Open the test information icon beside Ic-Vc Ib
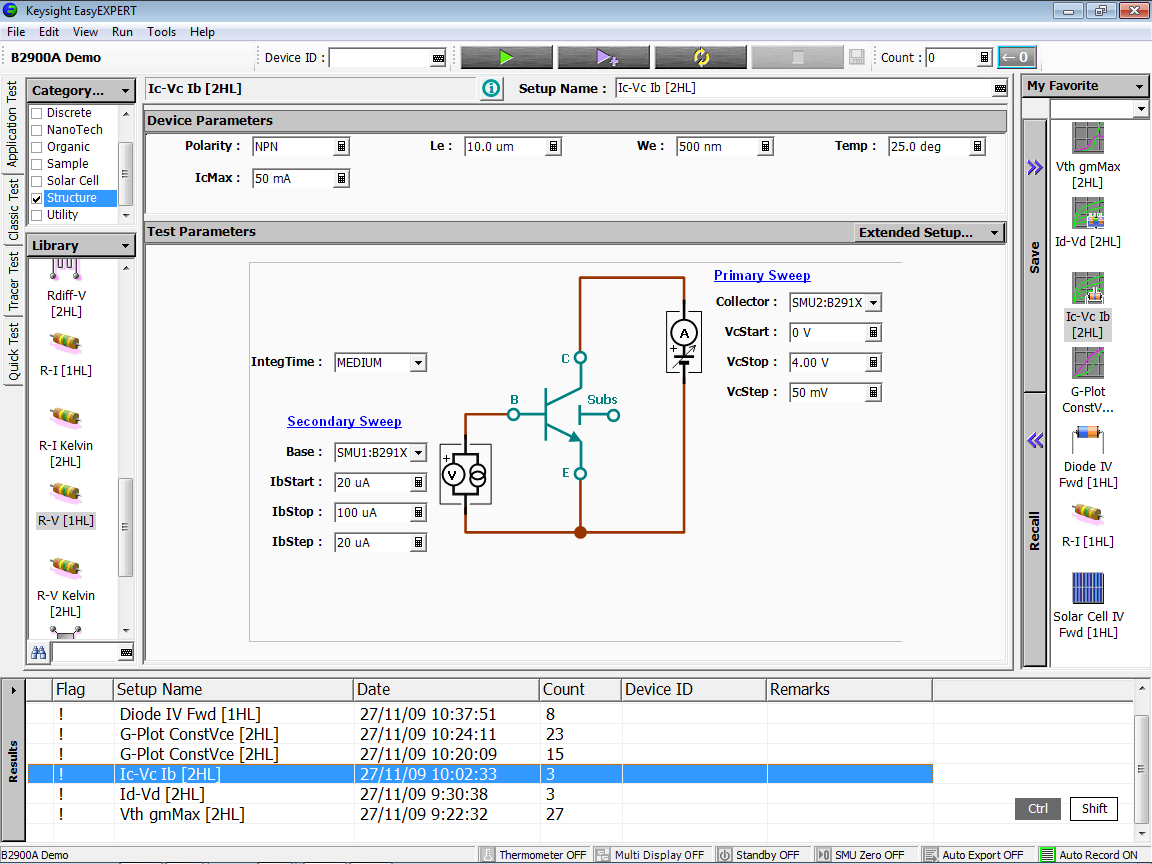 point(491,89)
